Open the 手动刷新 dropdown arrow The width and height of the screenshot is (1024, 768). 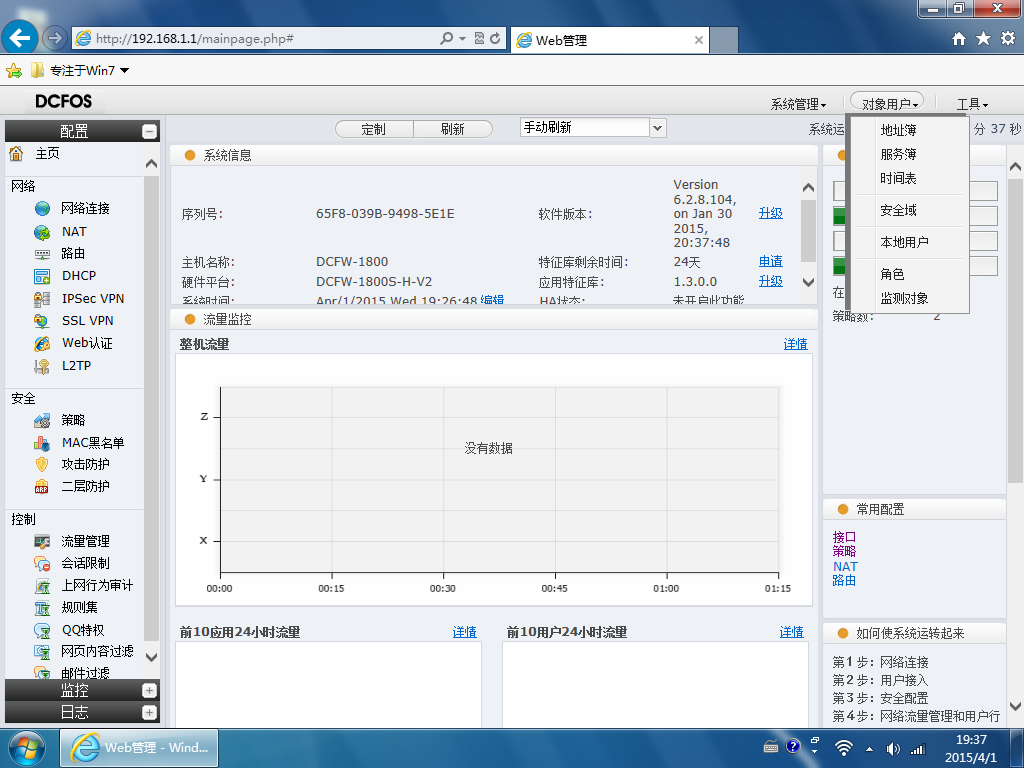tap(658, 128)
